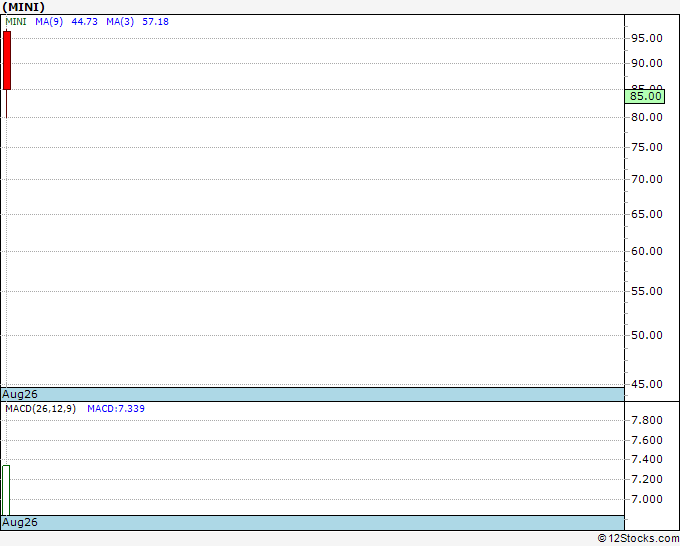Click the red MINI candlestick body
The image size is (680, 546).
point(7,60)
